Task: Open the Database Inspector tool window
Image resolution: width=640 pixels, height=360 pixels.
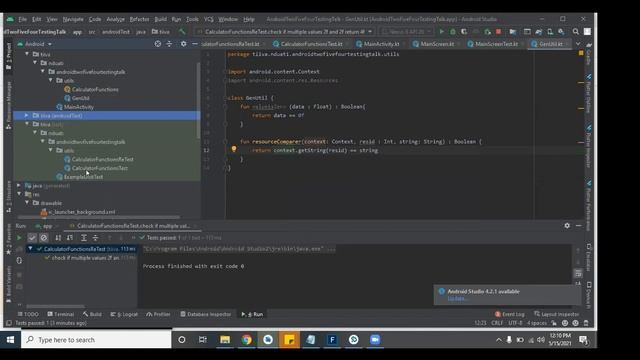Action: point(206,314)
